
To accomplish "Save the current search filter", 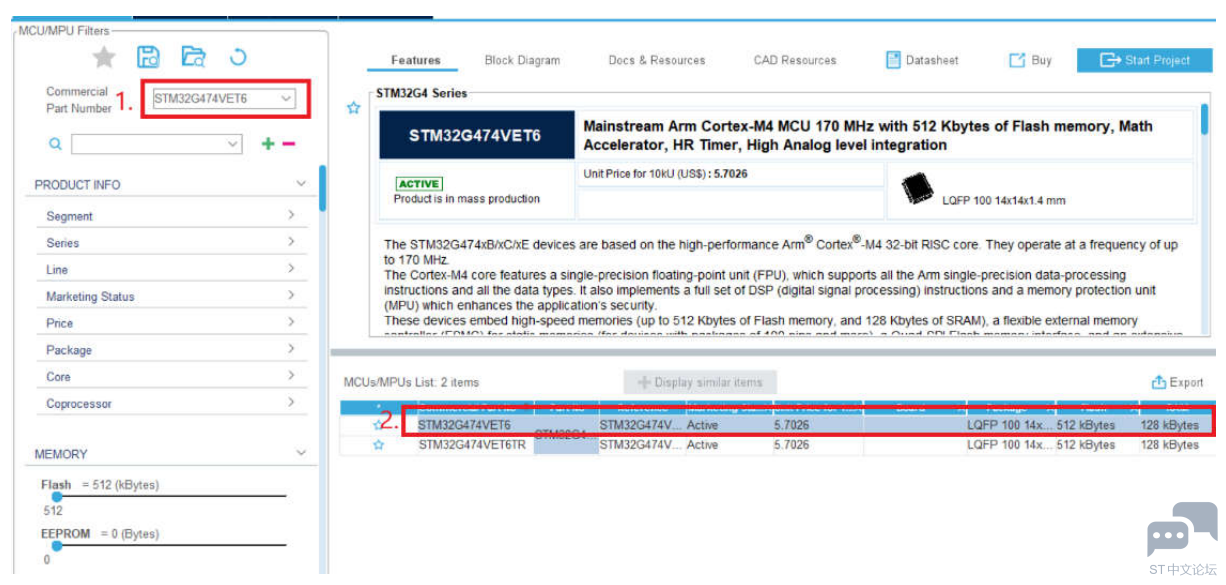I will (148, 57).
